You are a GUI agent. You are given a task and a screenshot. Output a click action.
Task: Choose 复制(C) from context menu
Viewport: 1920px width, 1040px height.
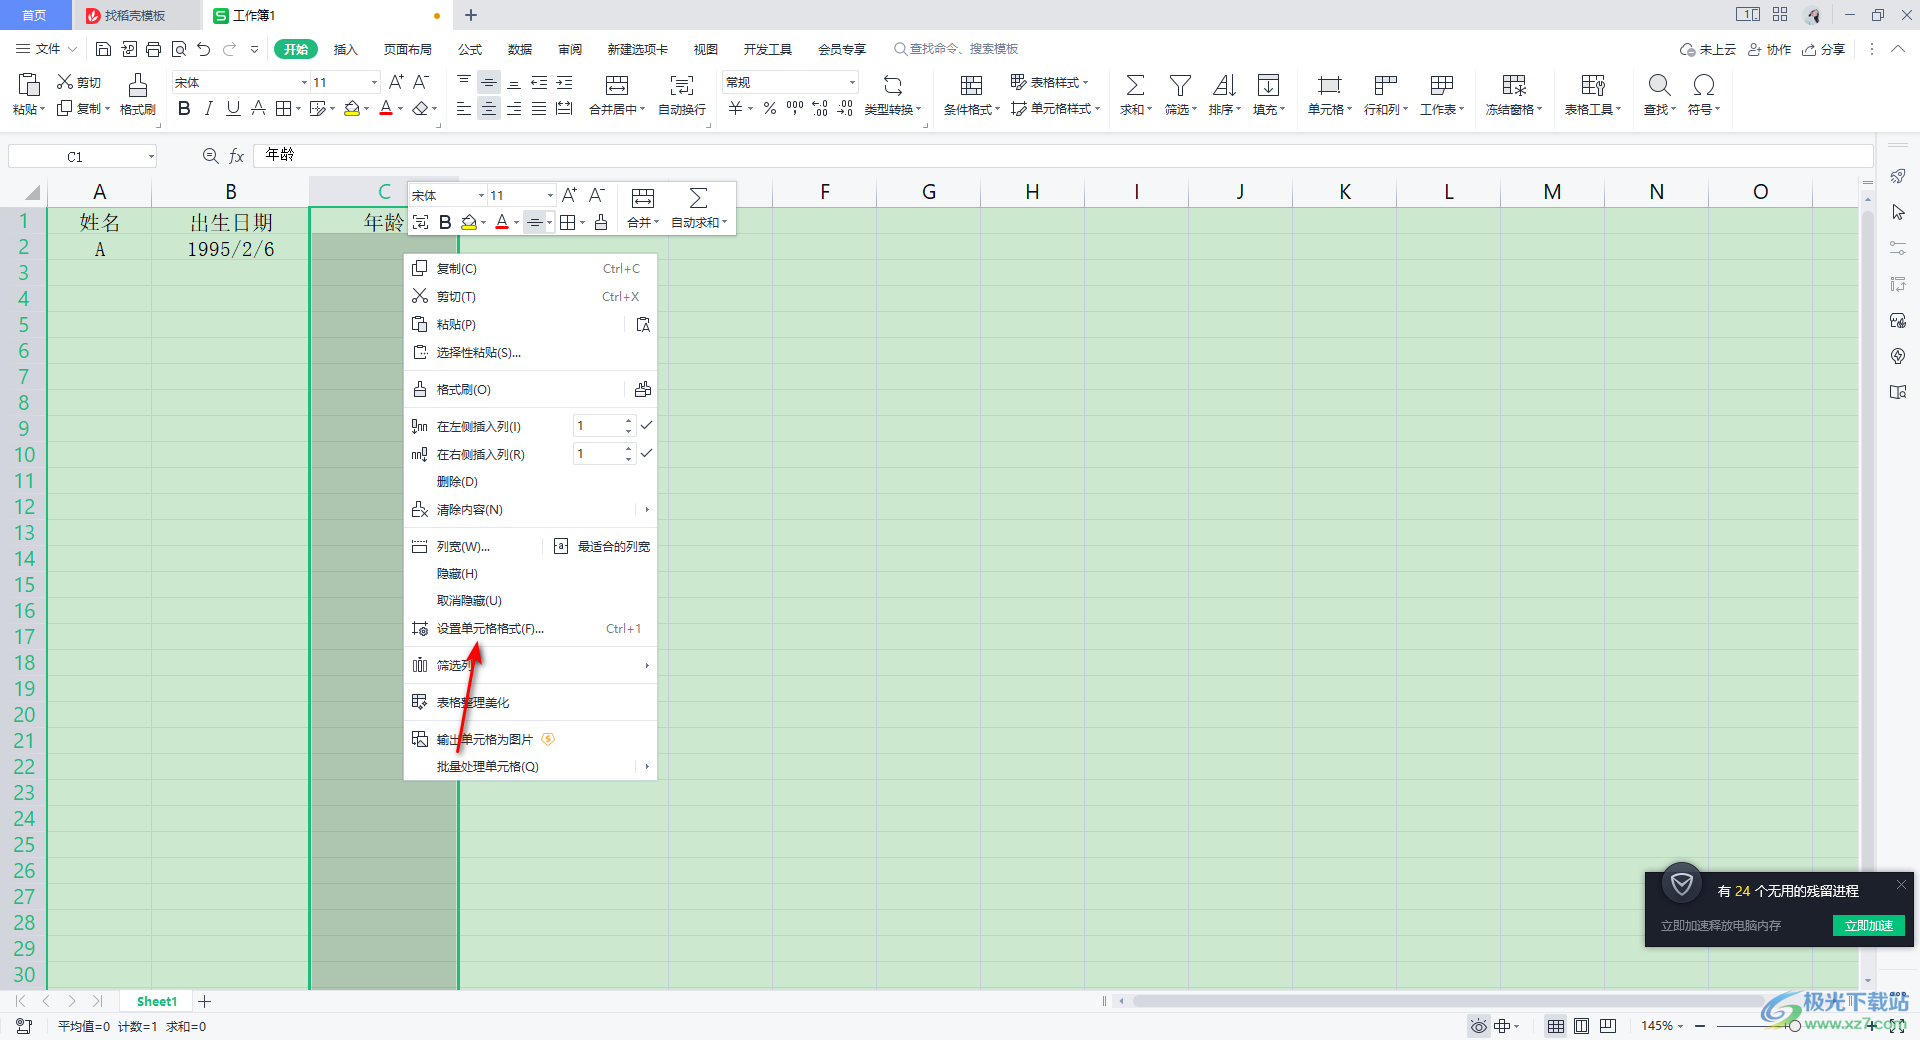(530, 268)
